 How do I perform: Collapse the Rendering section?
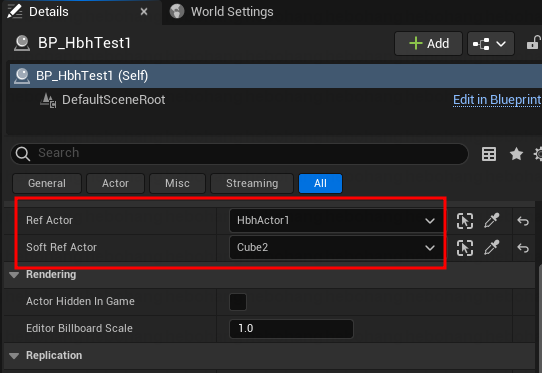click(14, 275)
